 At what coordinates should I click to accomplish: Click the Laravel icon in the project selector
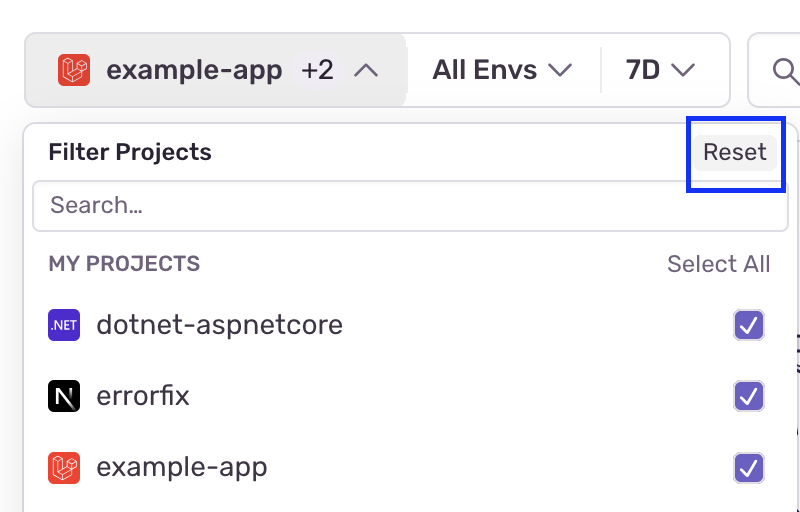[x=74, y=70]
